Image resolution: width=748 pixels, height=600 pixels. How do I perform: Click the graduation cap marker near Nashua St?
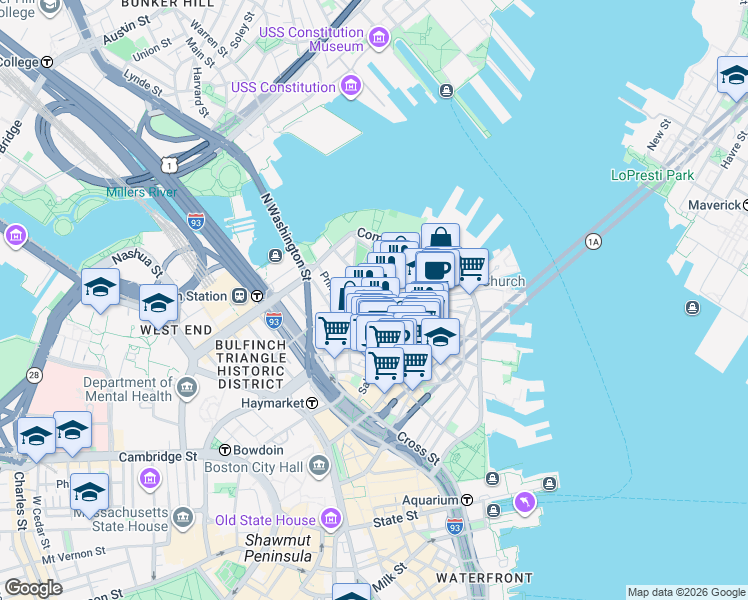(x=100, y=289)
